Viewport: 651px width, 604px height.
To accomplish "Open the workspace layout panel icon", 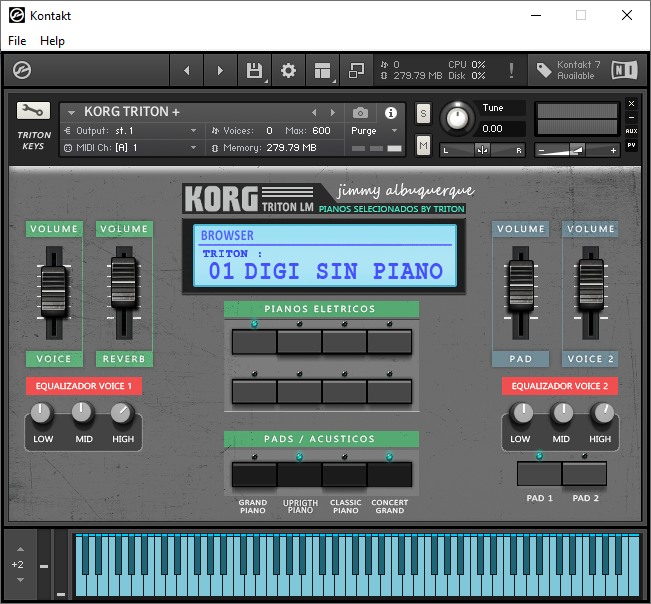I will click(x=322, y=70).
